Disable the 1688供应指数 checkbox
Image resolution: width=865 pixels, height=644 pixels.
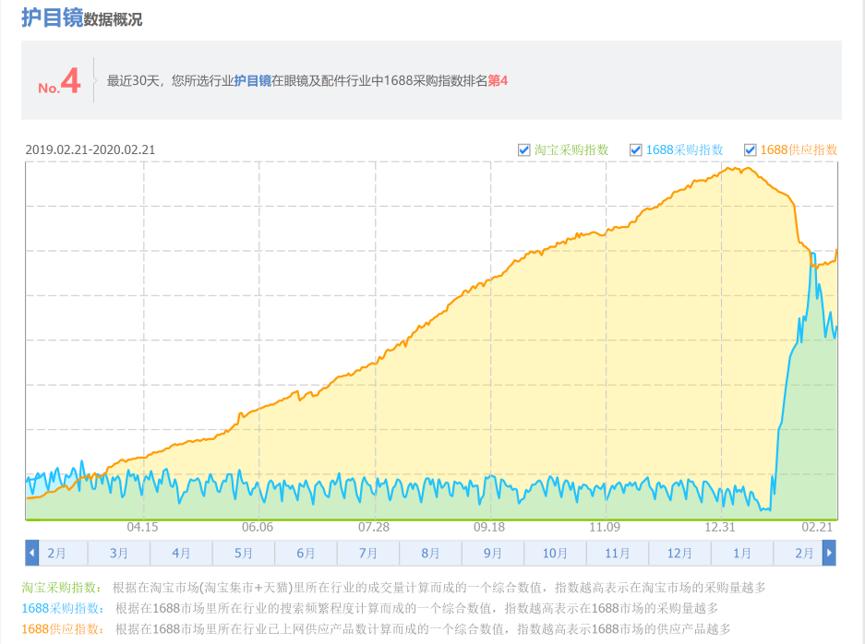tap(750, 150)
